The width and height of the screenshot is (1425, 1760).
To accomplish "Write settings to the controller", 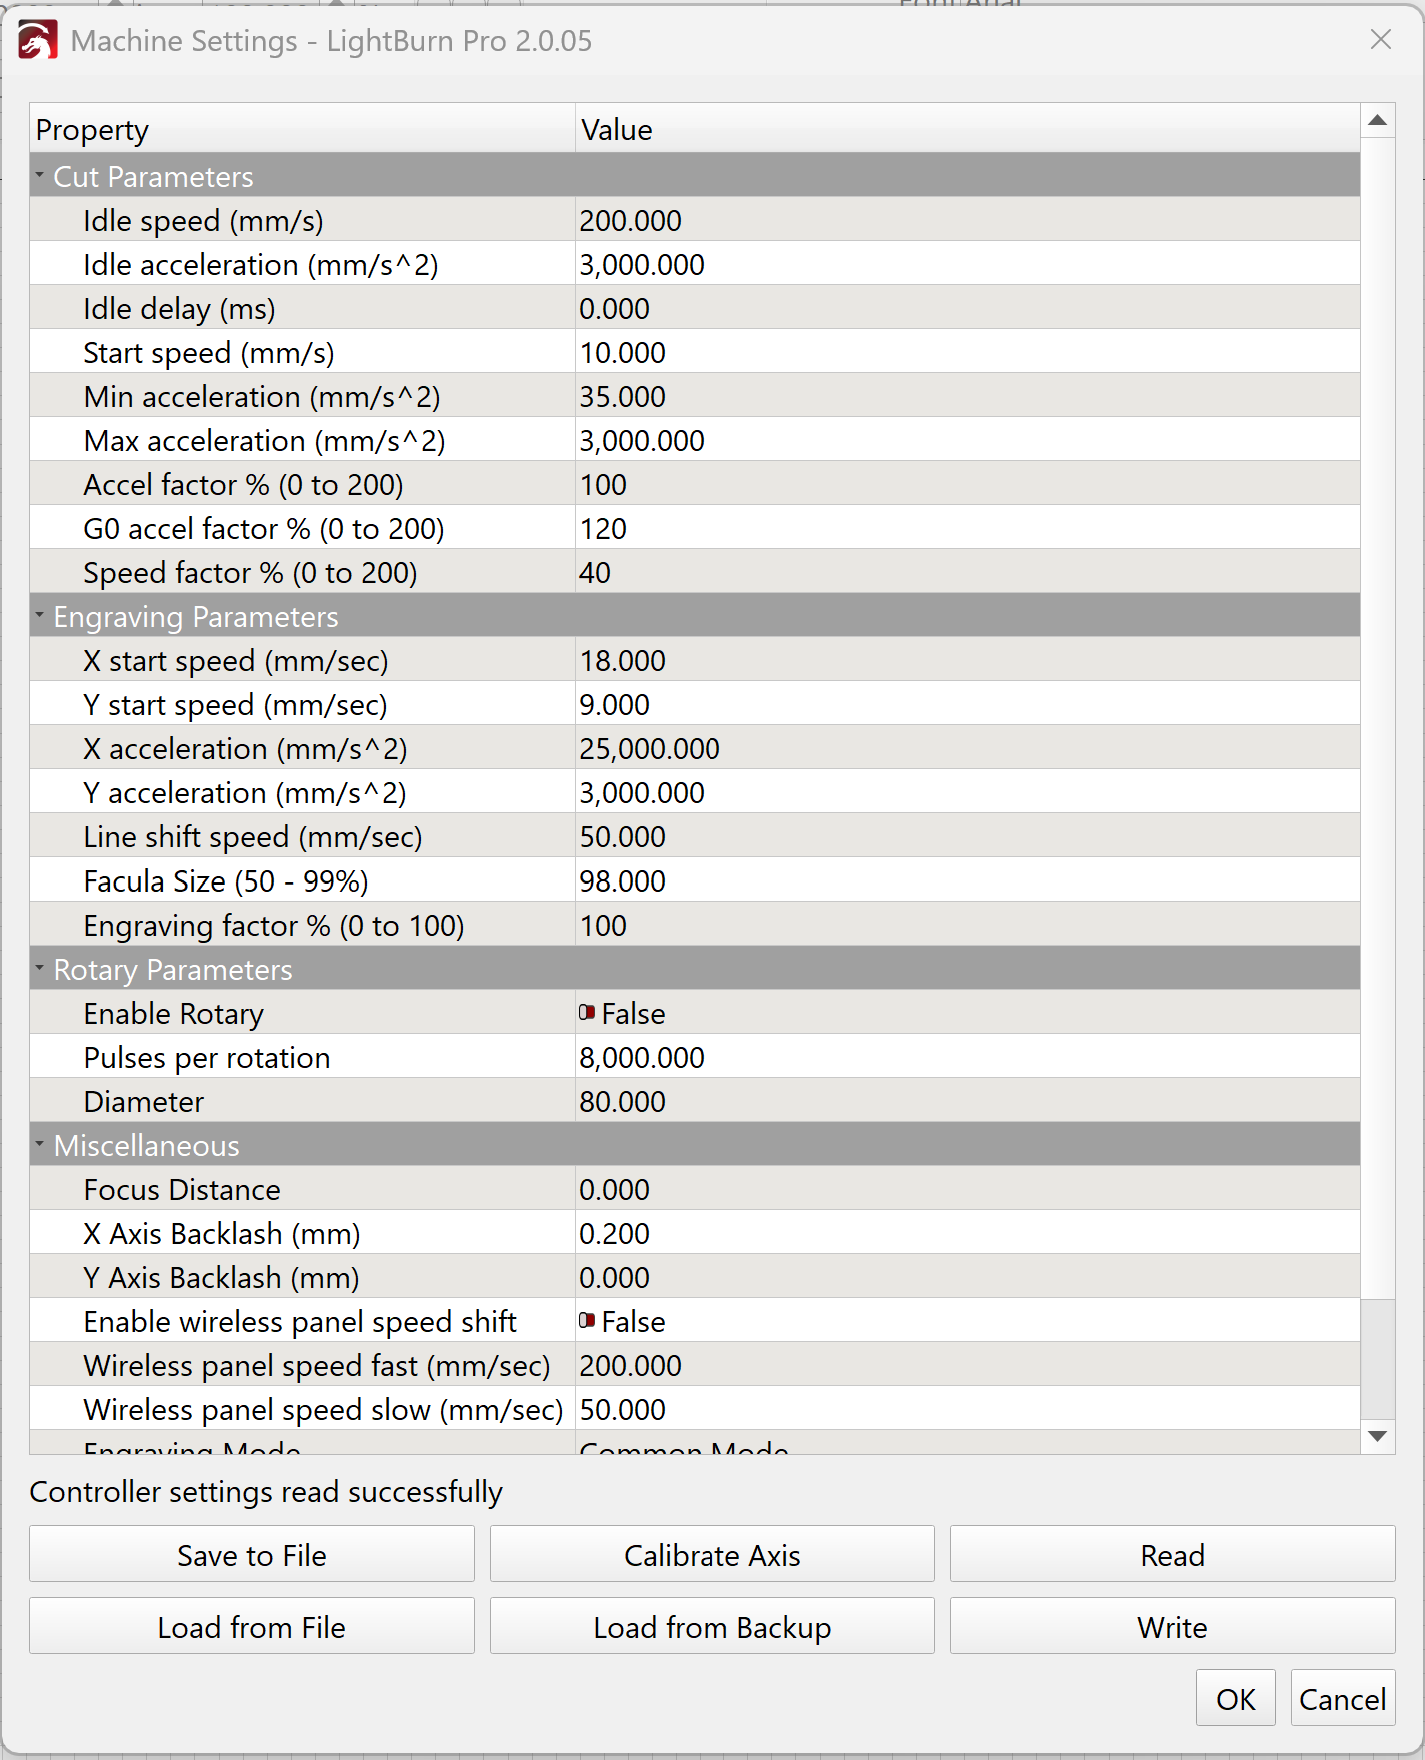I will pyautogui.click(x=1172, y=1627).
